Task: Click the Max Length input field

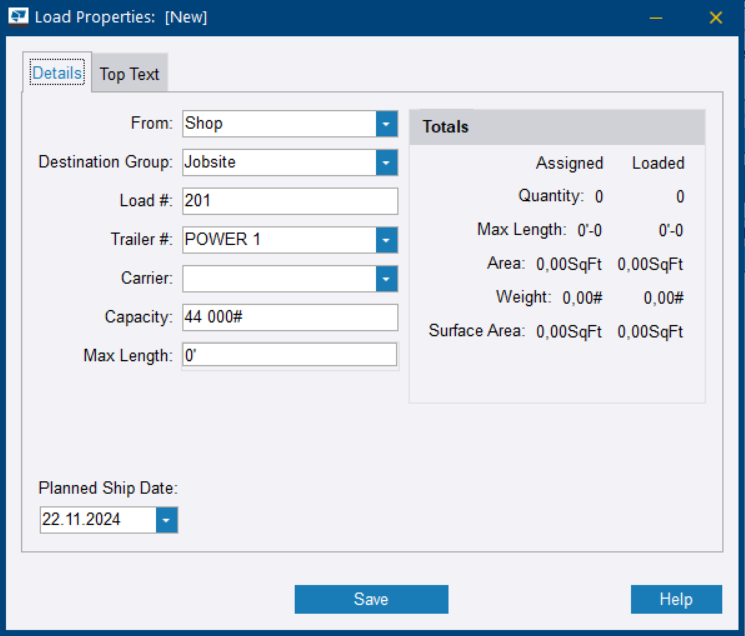Action: pyautogui.click(x=289, y=355)
